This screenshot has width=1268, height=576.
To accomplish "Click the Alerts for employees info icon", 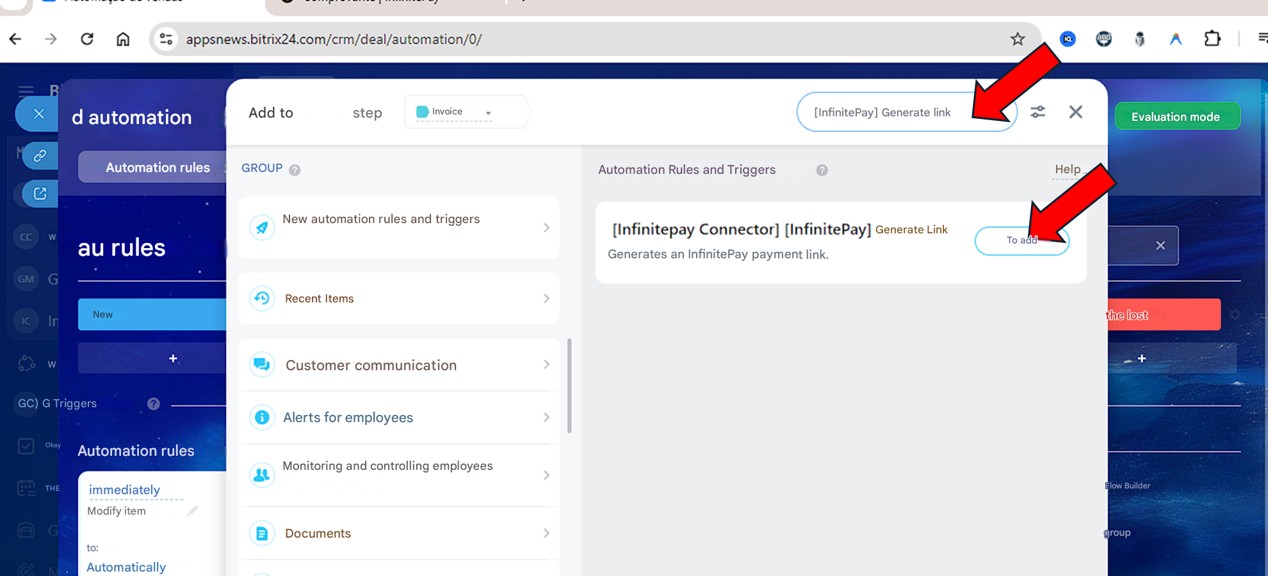I will pyautogui.click(x=262, y=417).
